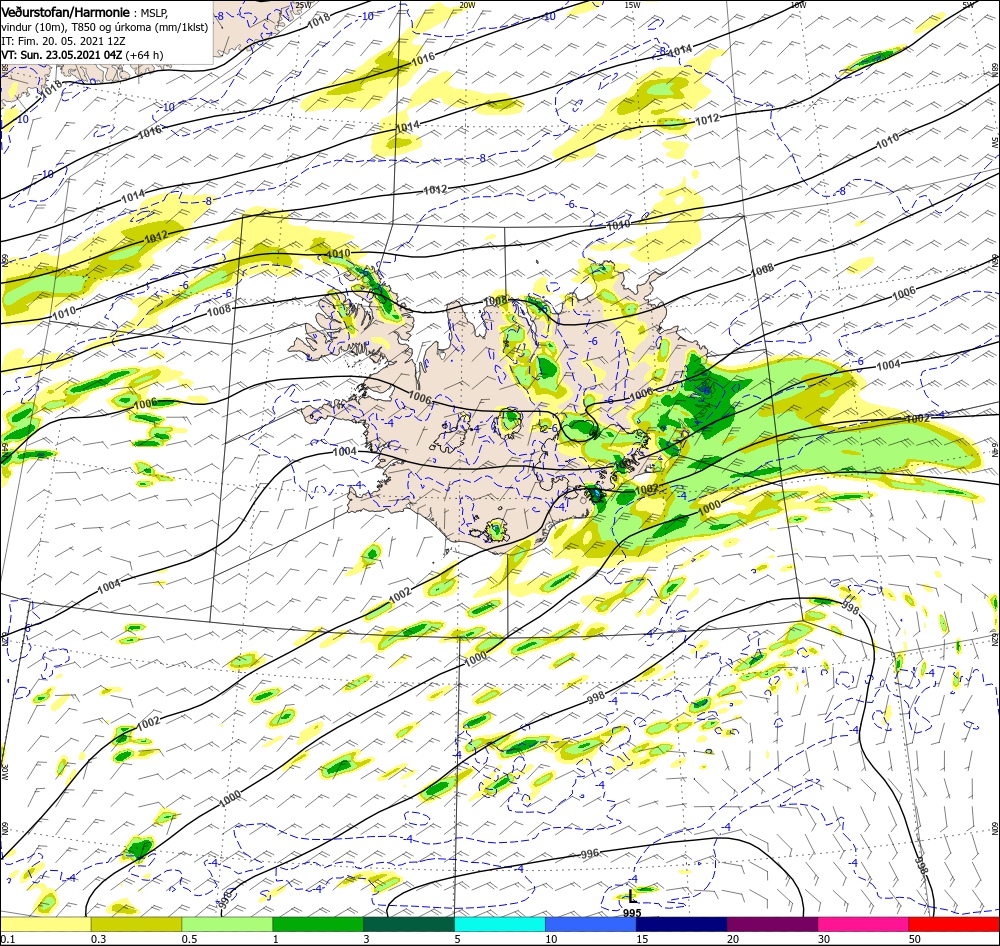Viewport: 1000px width, 946px height.
Task: Select the dark green 3–5 legend swatch
Action: click(x=409, y=924)
